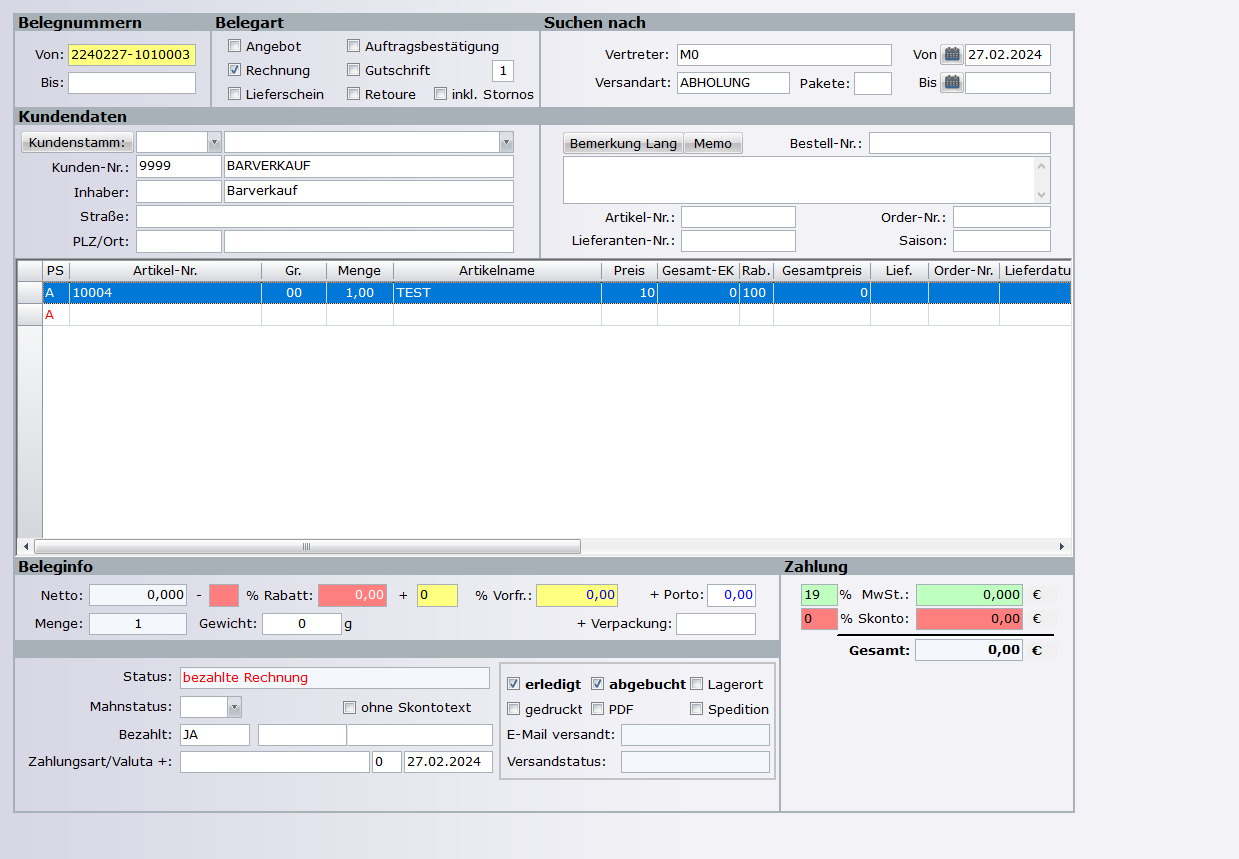Tick the Lagerort checkbox
This screenshot has width=1239, height=859.
point(697,684)
